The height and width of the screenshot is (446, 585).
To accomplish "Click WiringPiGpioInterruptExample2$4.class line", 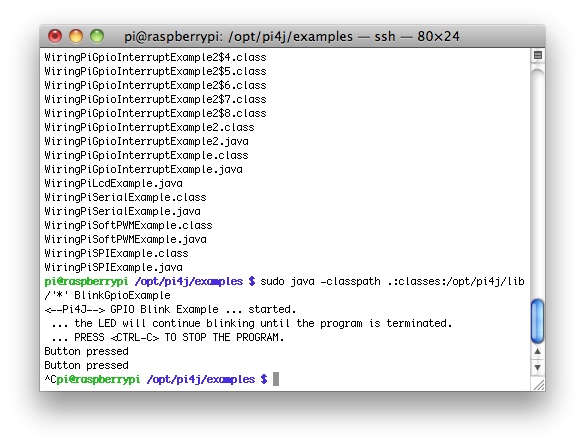I will pos(155,57).
